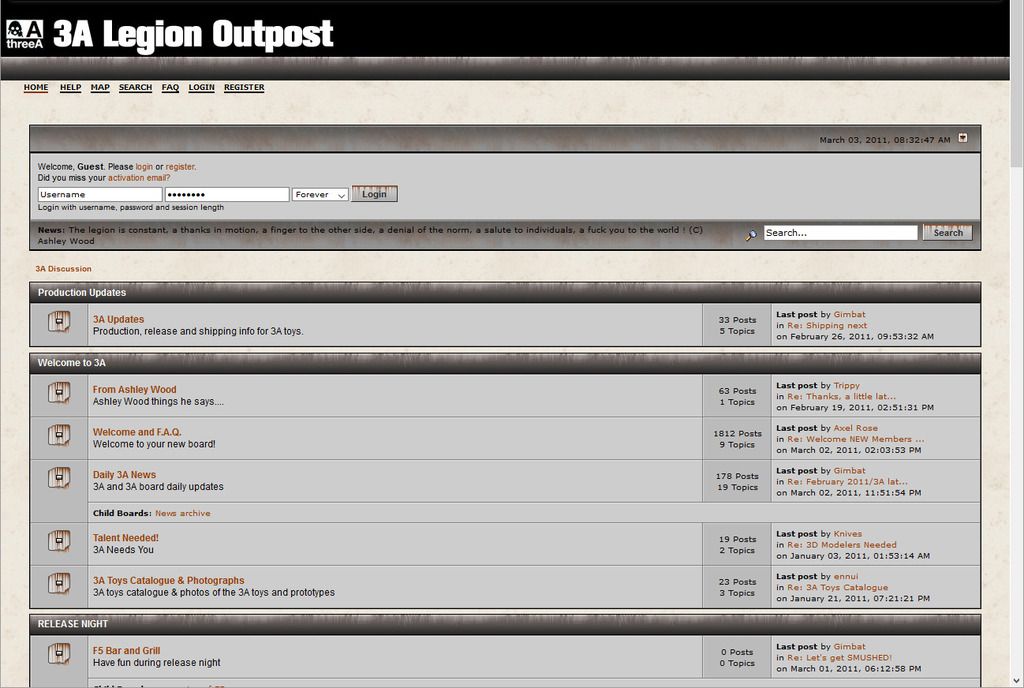Focus the Username input field
Image resolution: width=1024 pixels, height=688 pixels.
click(x=100, y=195)
